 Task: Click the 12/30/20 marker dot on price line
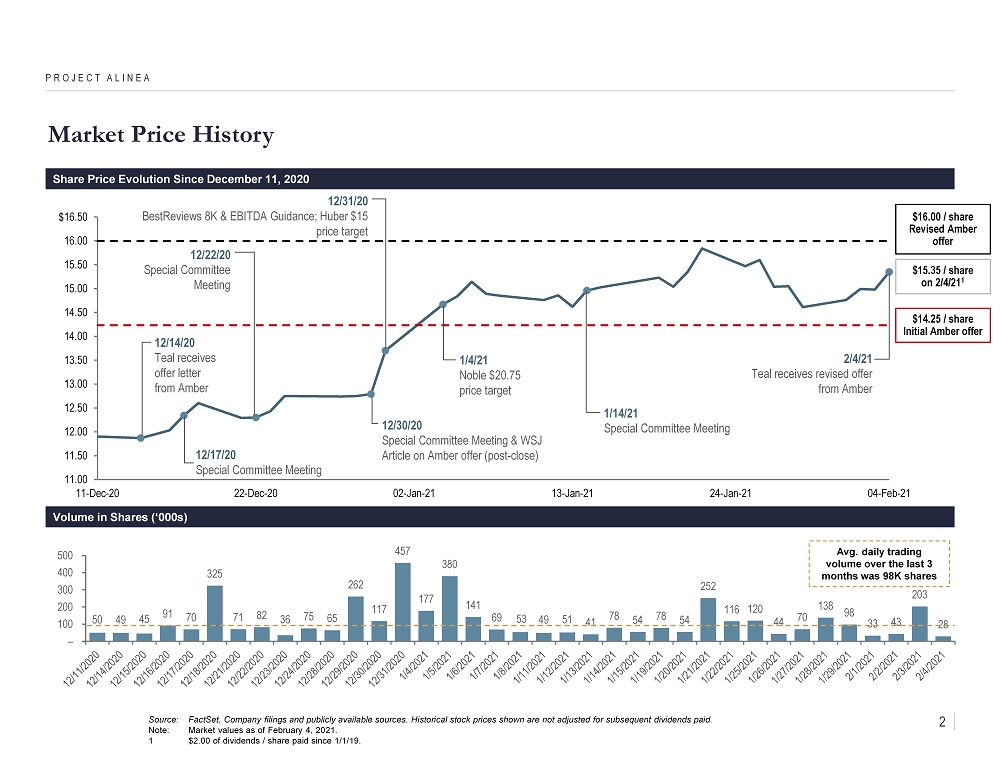371,394
